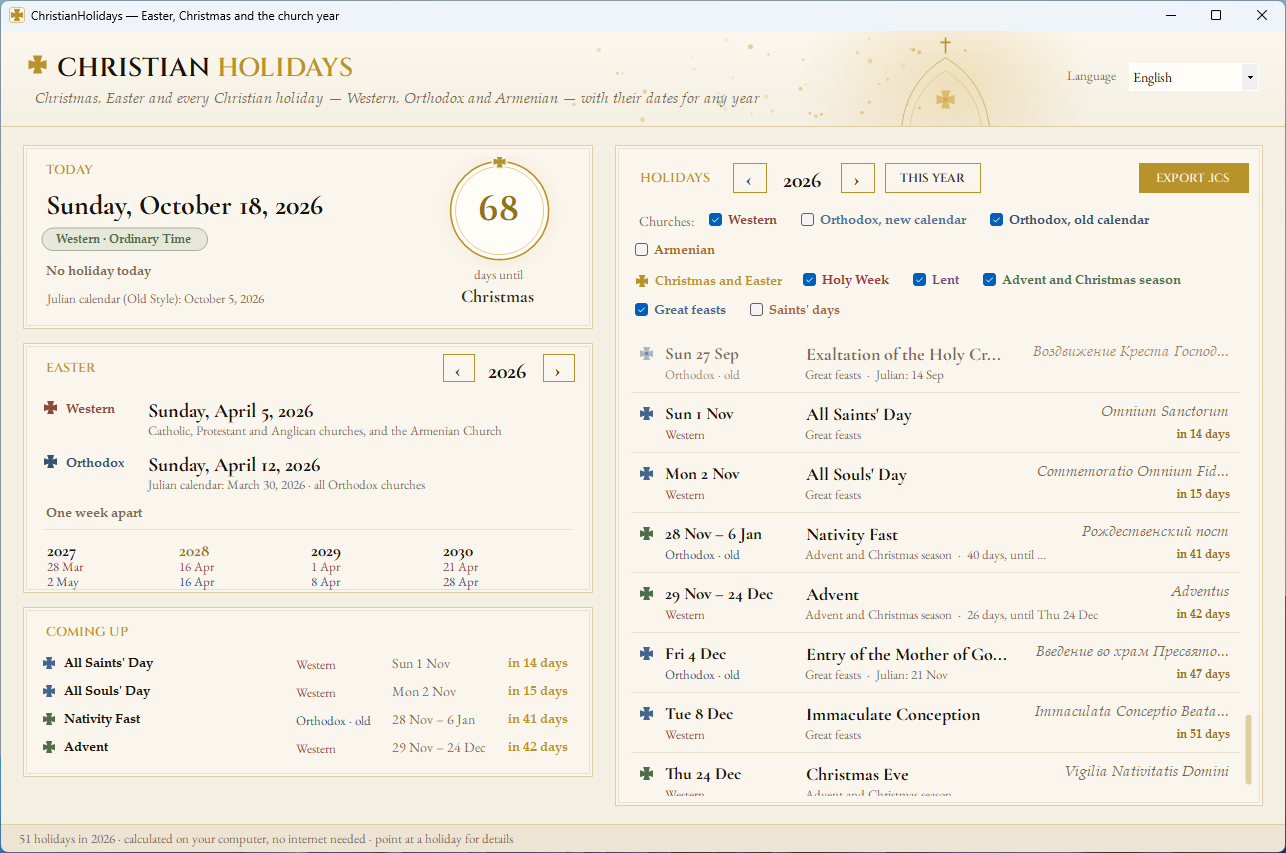1286x853 pixels.
Task: Enable Orthodox, new calendar checkbox
Action: (x=808, y=220)
